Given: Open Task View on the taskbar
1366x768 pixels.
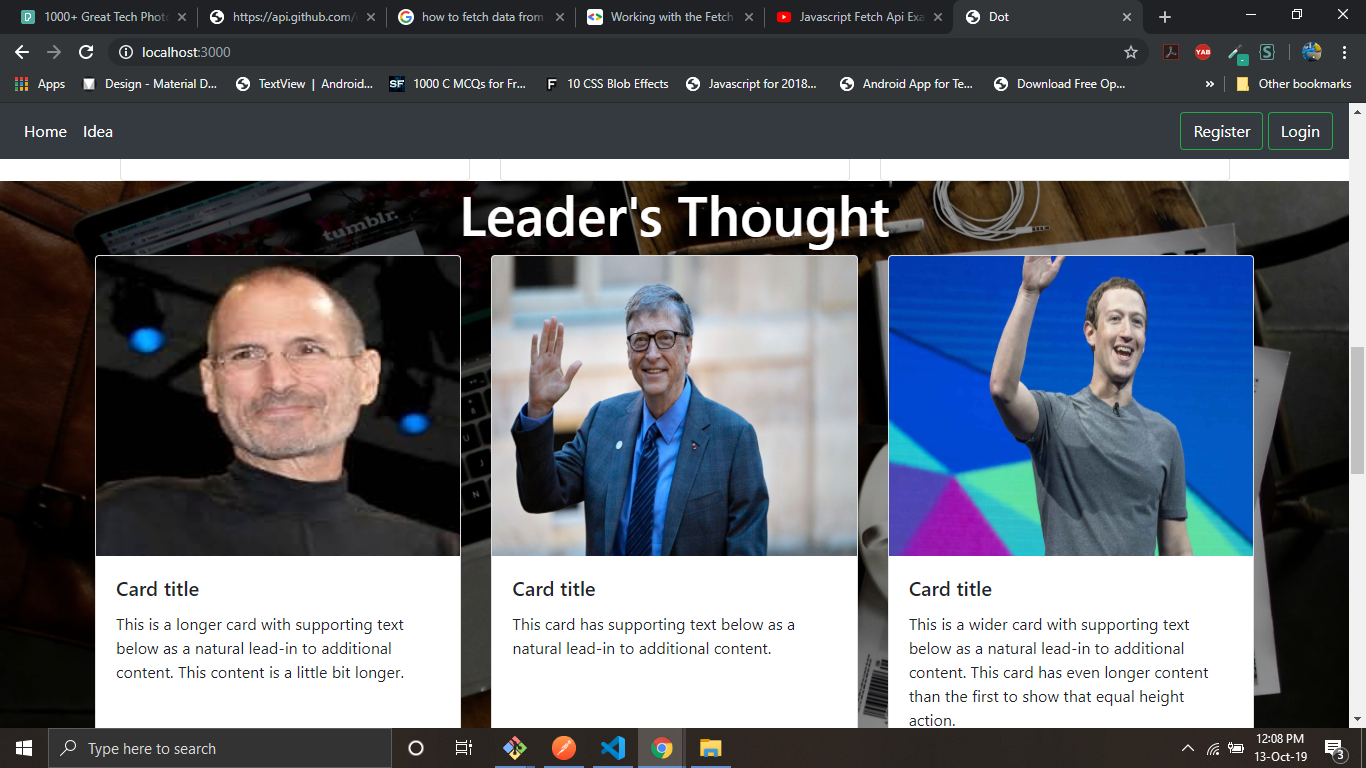Looking at the screenshot, I should click(464, 748).
